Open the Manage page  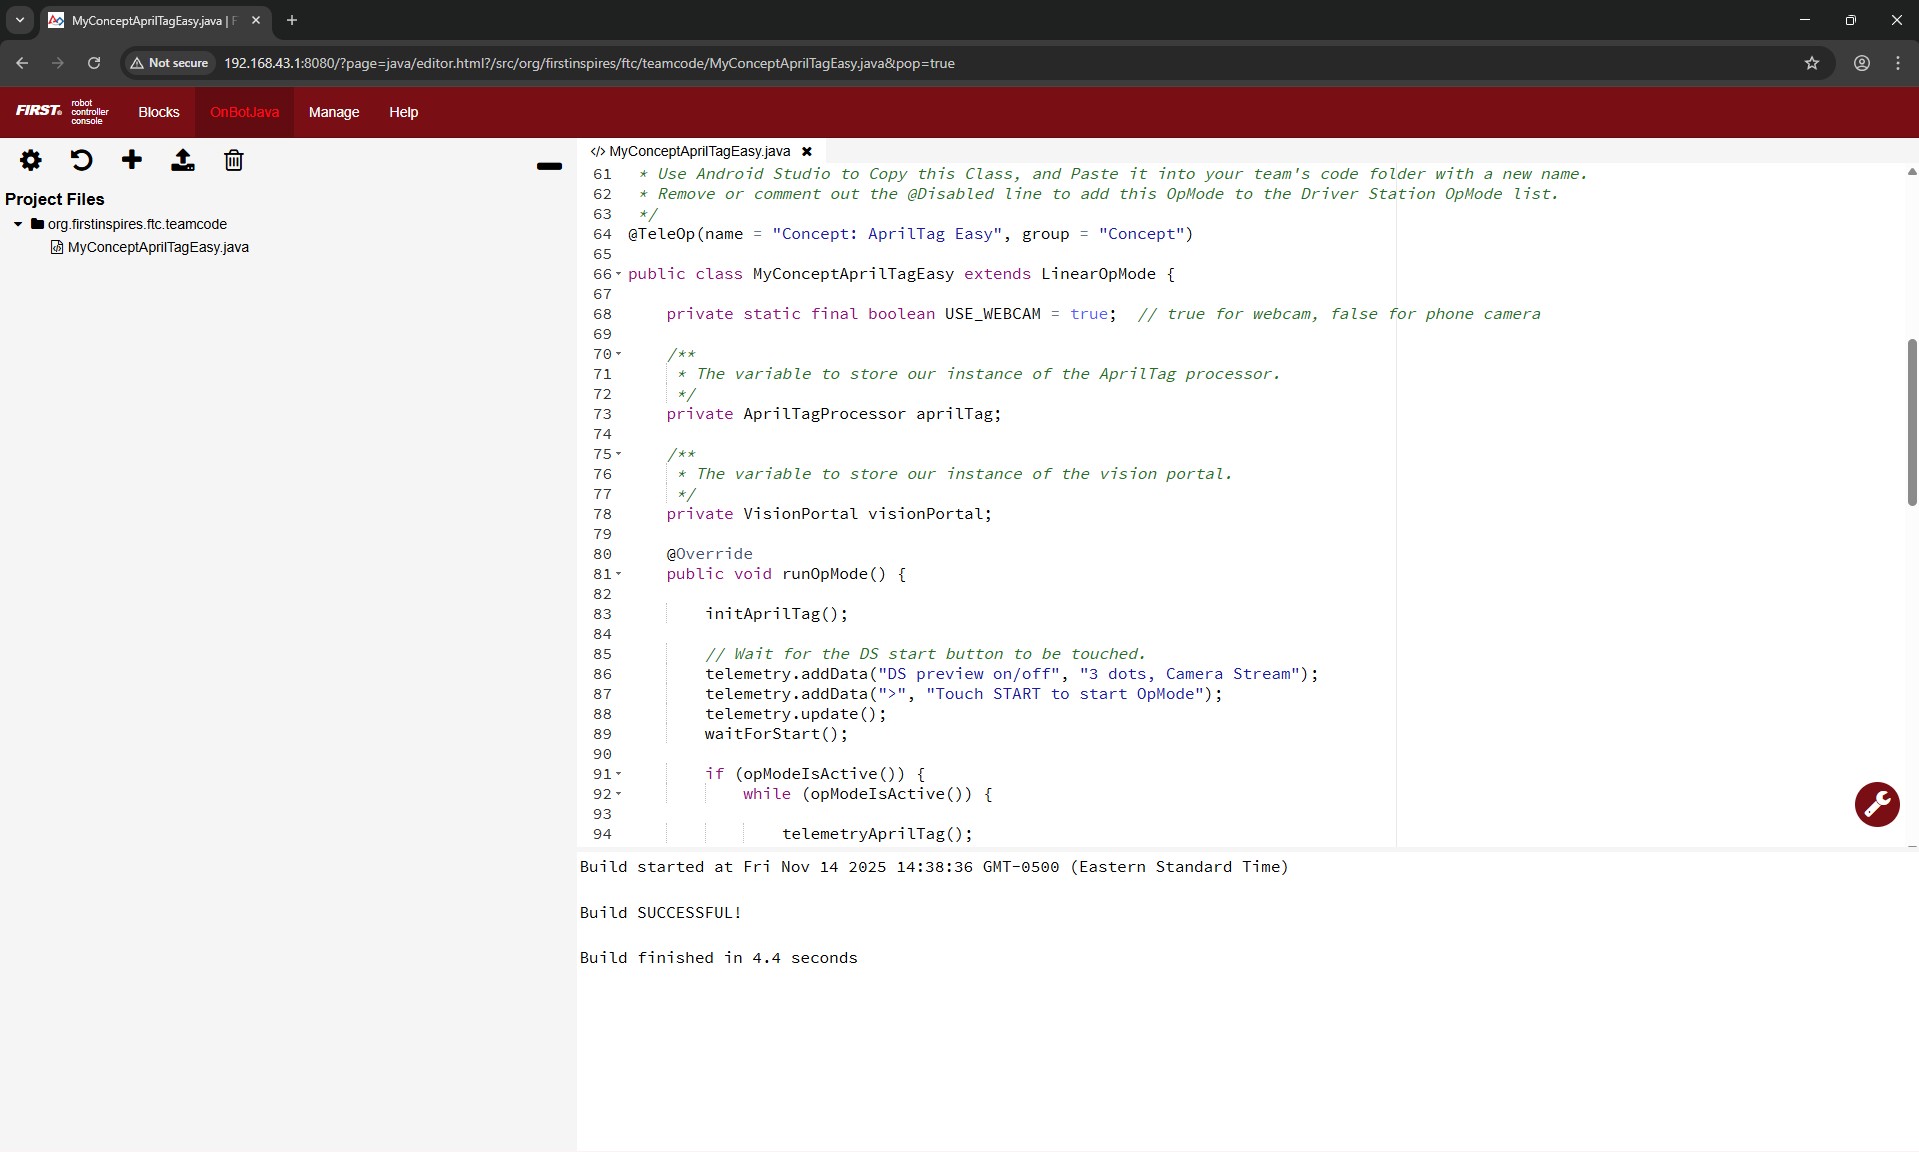click(334, 112)
